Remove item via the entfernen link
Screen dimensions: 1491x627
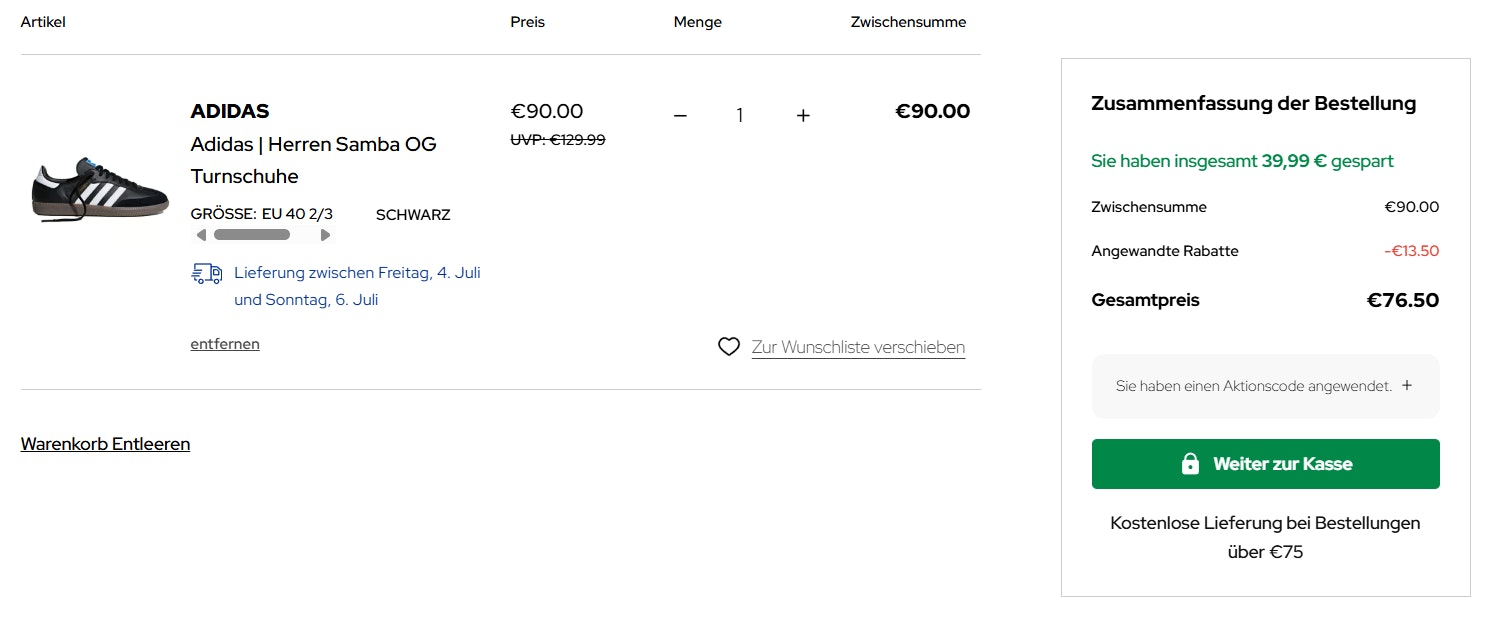(x=225, y=344)
